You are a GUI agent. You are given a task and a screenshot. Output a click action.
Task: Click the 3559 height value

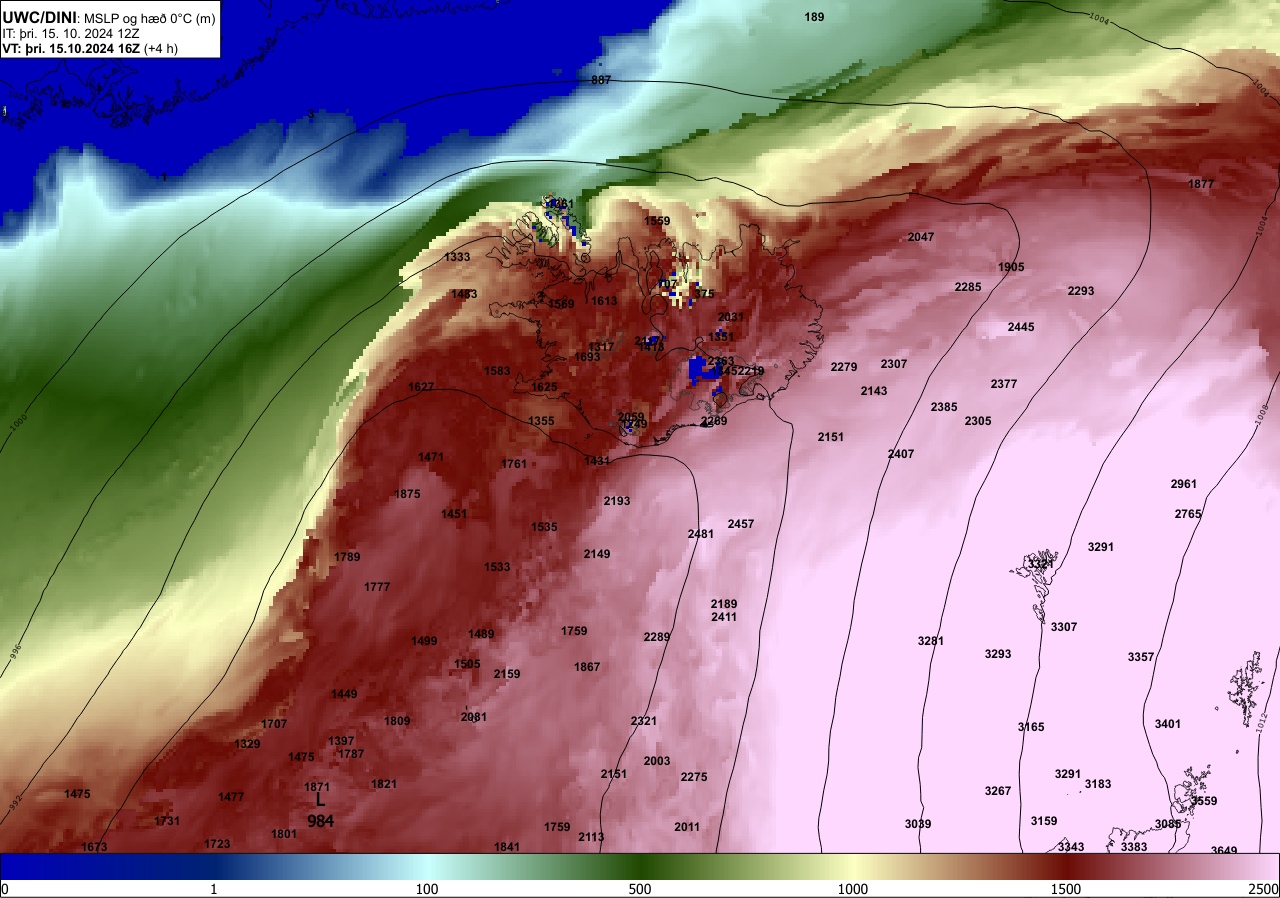coord(1204,801)
